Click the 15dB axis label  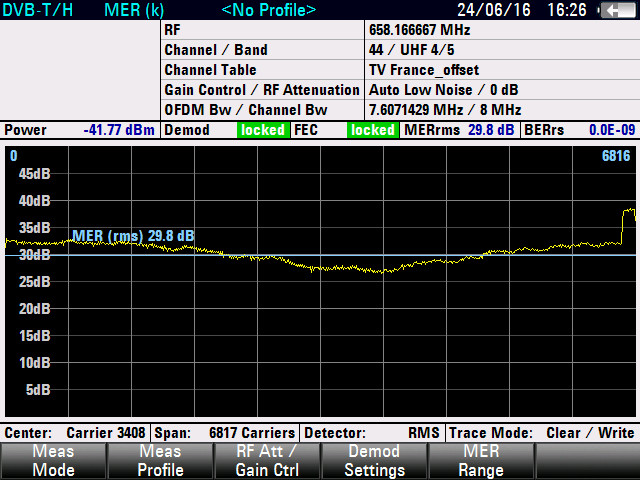click(x=34, y=336)
